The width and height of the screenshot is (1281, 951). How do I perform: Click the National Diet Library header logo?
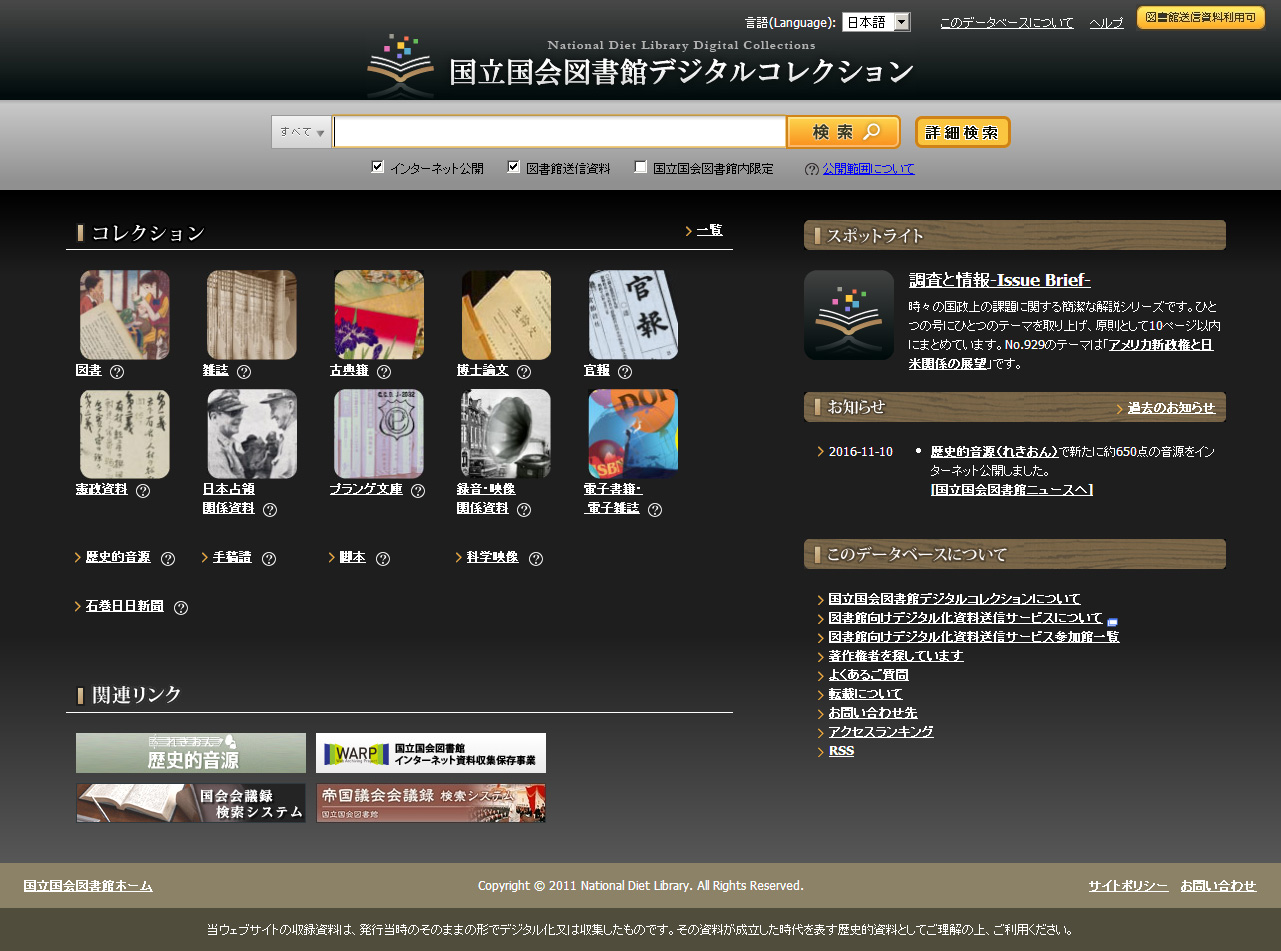[640, 66]
